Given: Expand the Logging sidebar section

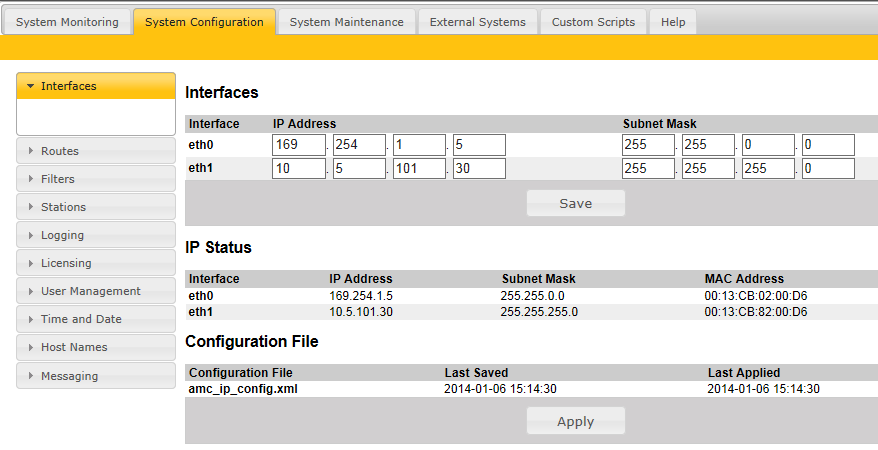Looking at the screenshot, I should point(96,235).
